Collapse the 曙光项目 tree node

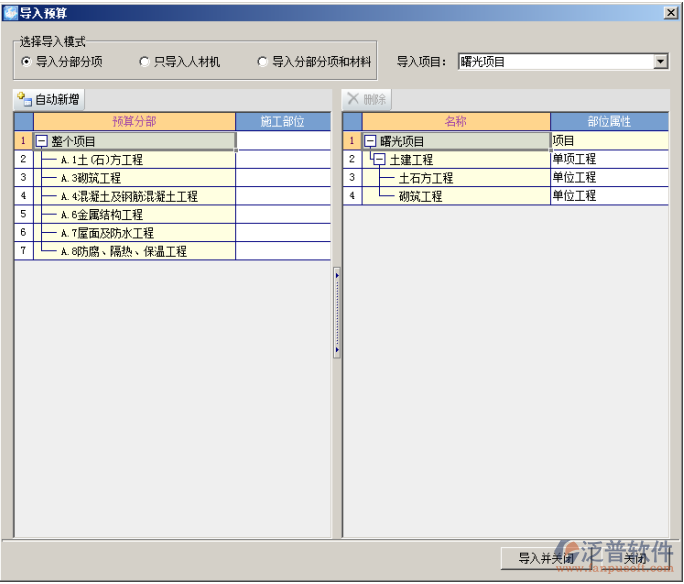[x=370, y=141]
